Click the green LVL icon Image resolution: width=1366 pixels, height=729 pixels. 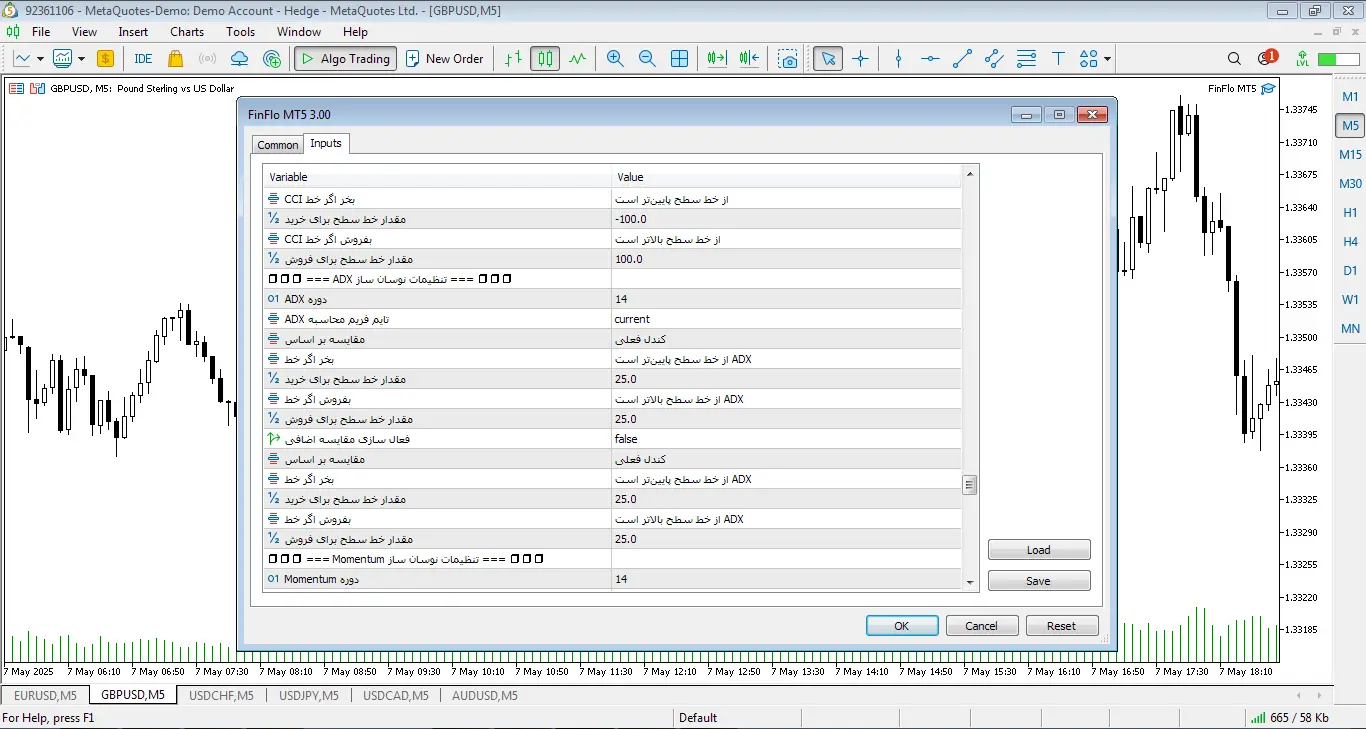(1302, 59)
